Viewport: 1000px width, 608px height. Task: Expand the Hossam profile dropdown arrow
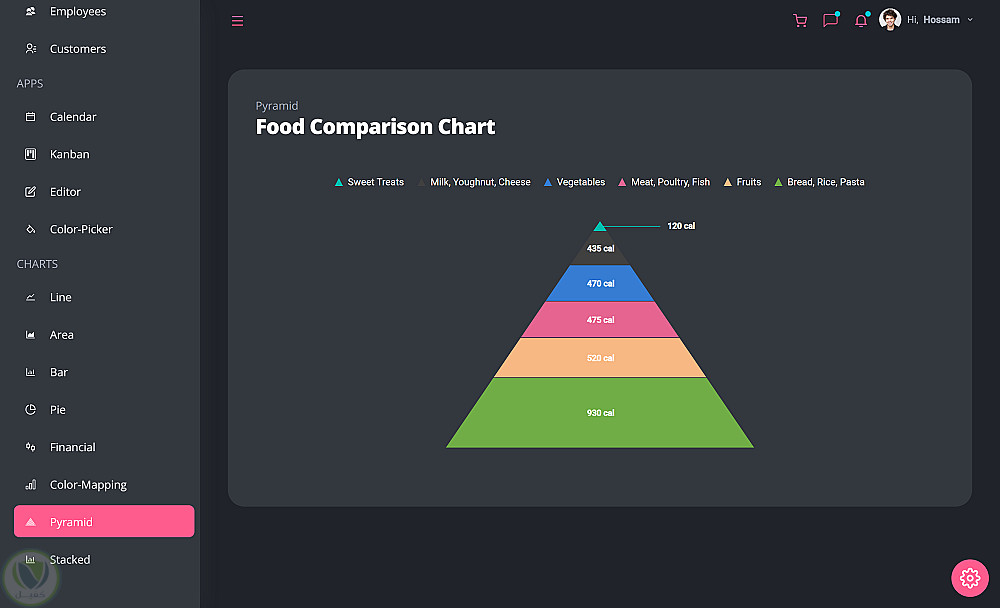(970, 20)
